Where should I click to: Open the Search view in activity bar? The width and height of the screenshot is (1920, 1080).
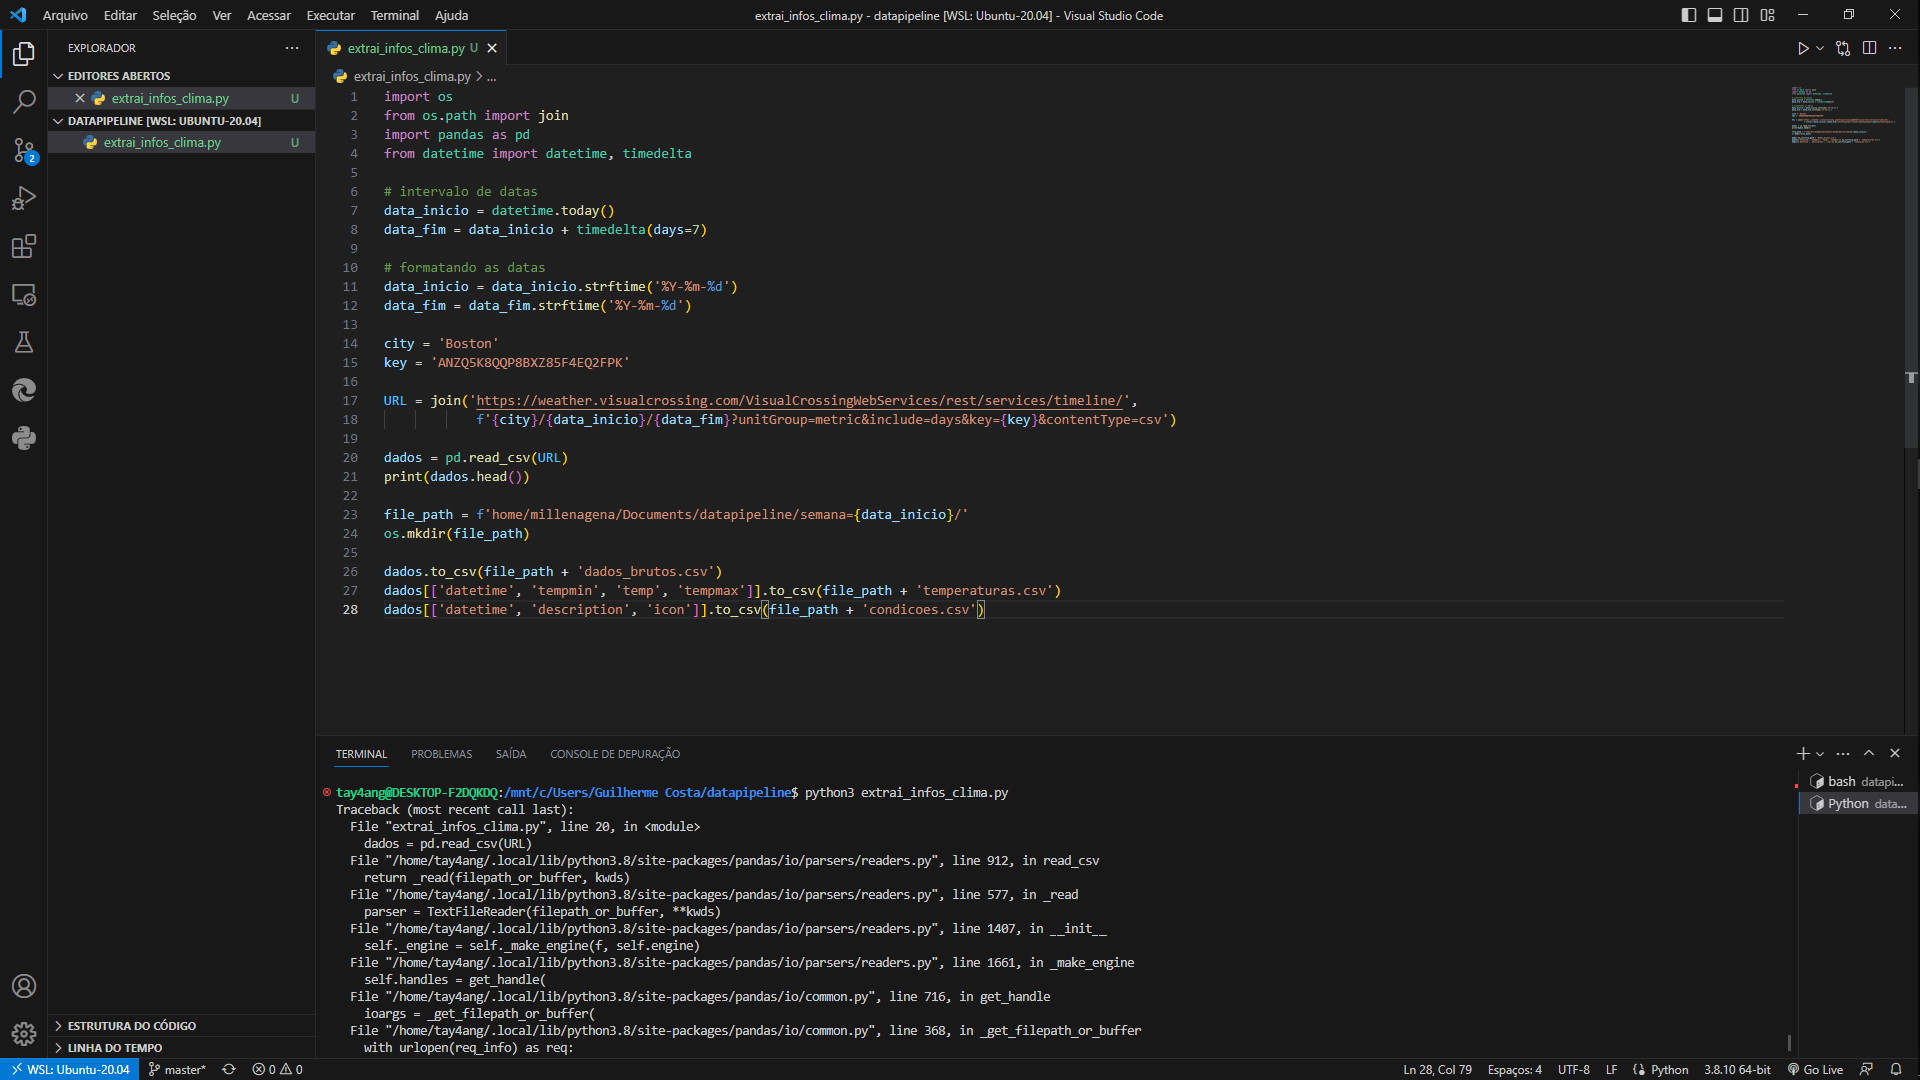[24, 102]
